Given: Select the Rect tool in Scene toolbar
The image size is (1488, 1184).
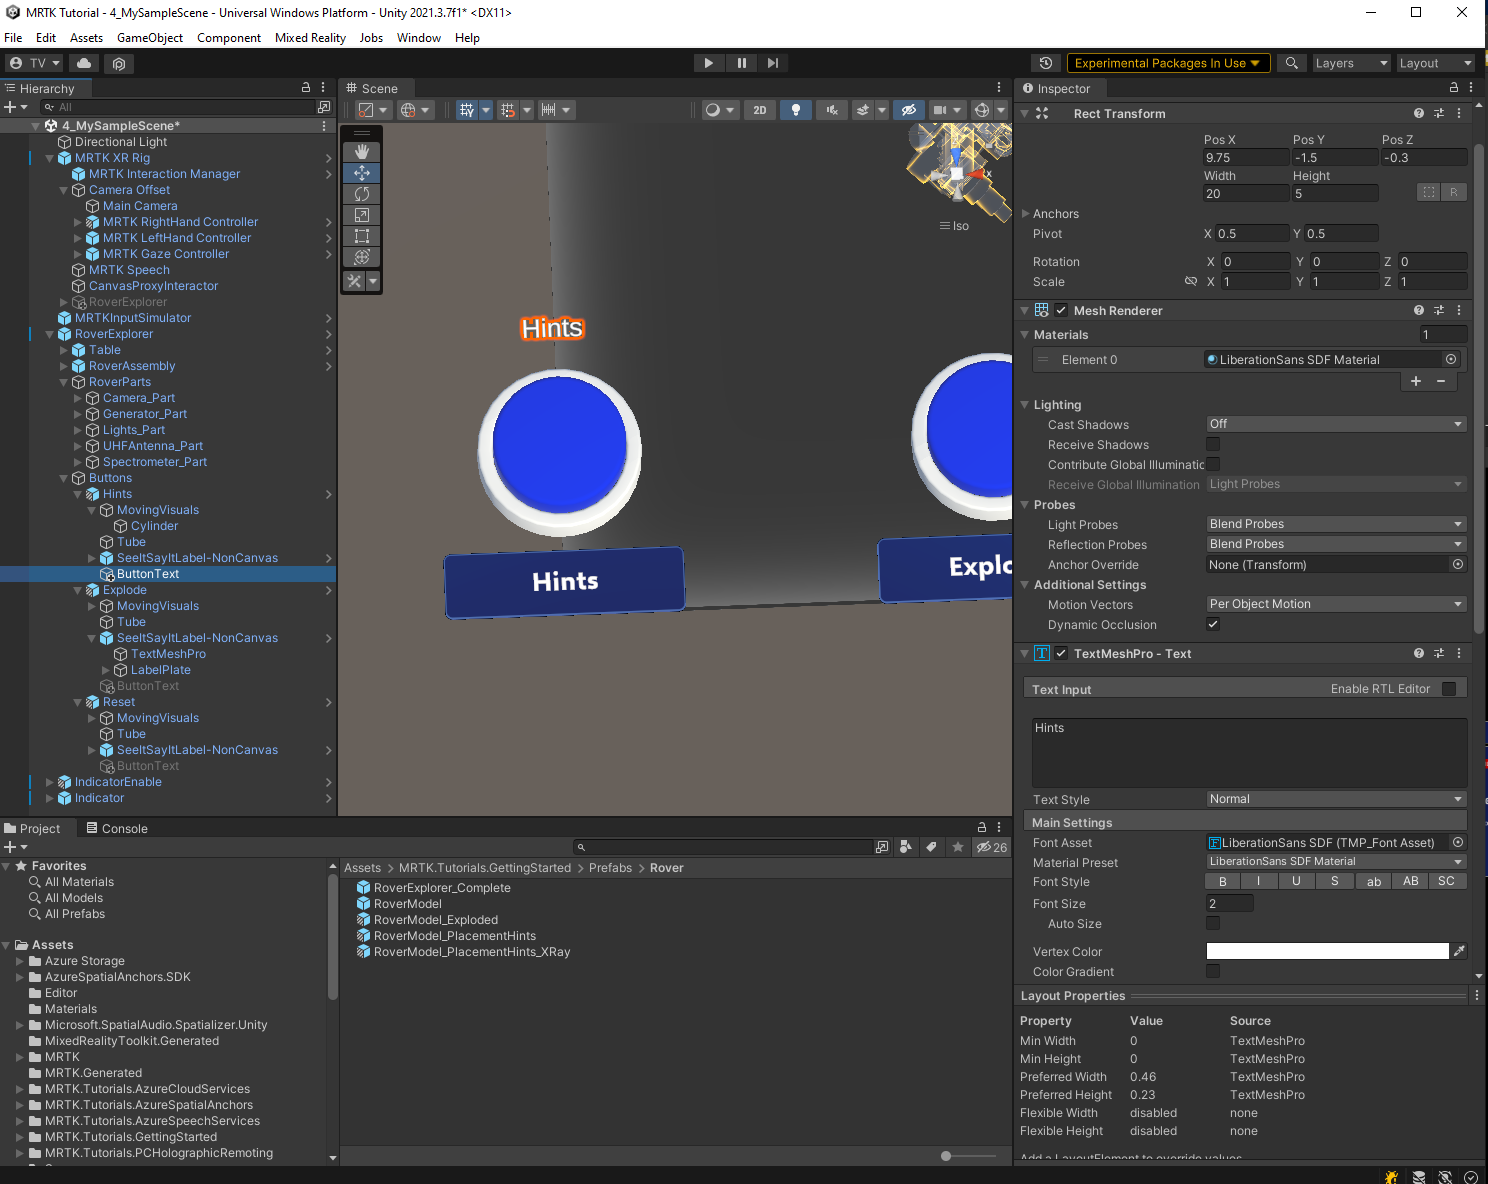Looking at the screenshot, I should (362, 236).
